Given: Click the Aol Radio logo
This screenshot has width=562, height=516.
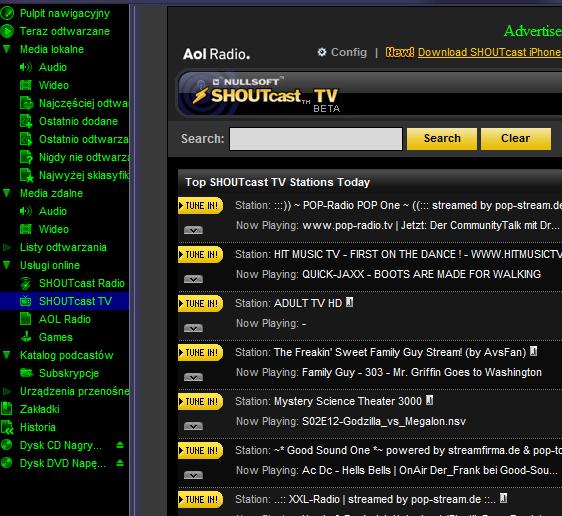Looking at the screenshot, I should pos(216,54).
